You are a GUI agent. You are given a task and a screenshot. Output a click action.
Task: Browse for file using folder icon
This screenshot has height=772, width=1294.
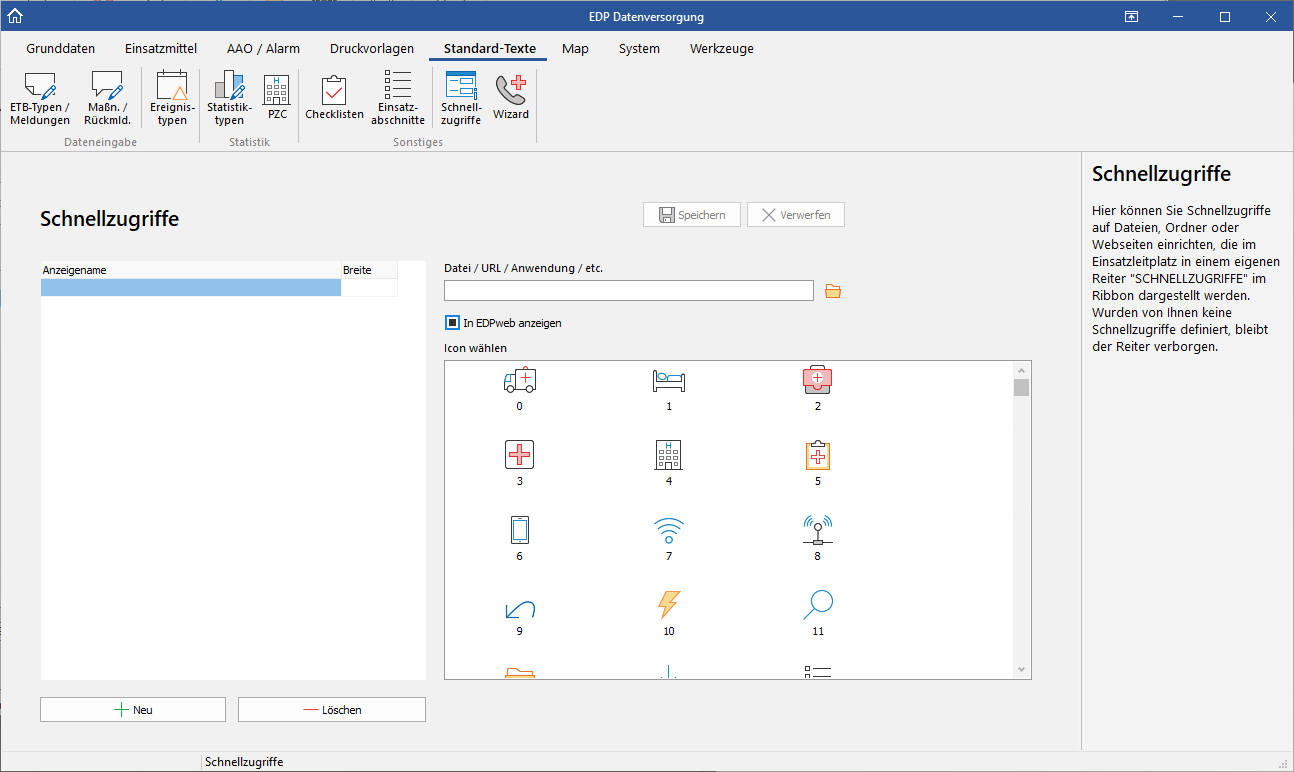[833, 291]
